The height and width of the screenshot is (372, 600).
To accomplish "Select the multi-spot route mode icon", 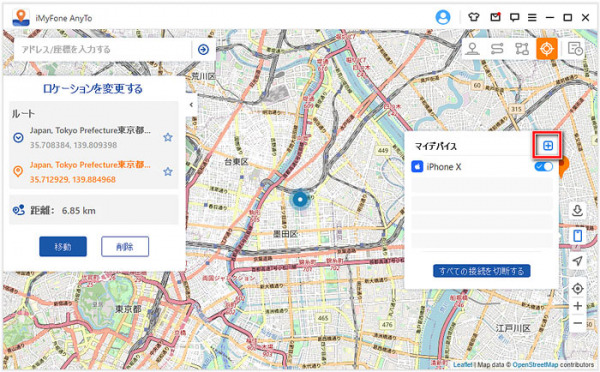I will click(522, 49).
